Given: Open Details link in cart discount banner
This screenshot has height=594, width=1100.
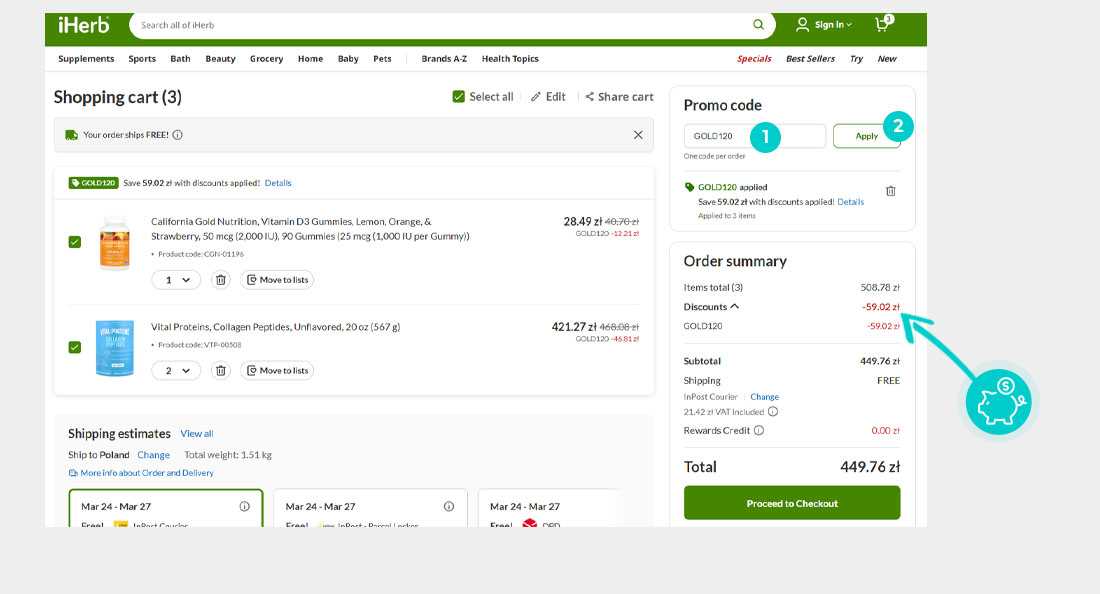Looking at the screenshot, I should click(278, 183).
